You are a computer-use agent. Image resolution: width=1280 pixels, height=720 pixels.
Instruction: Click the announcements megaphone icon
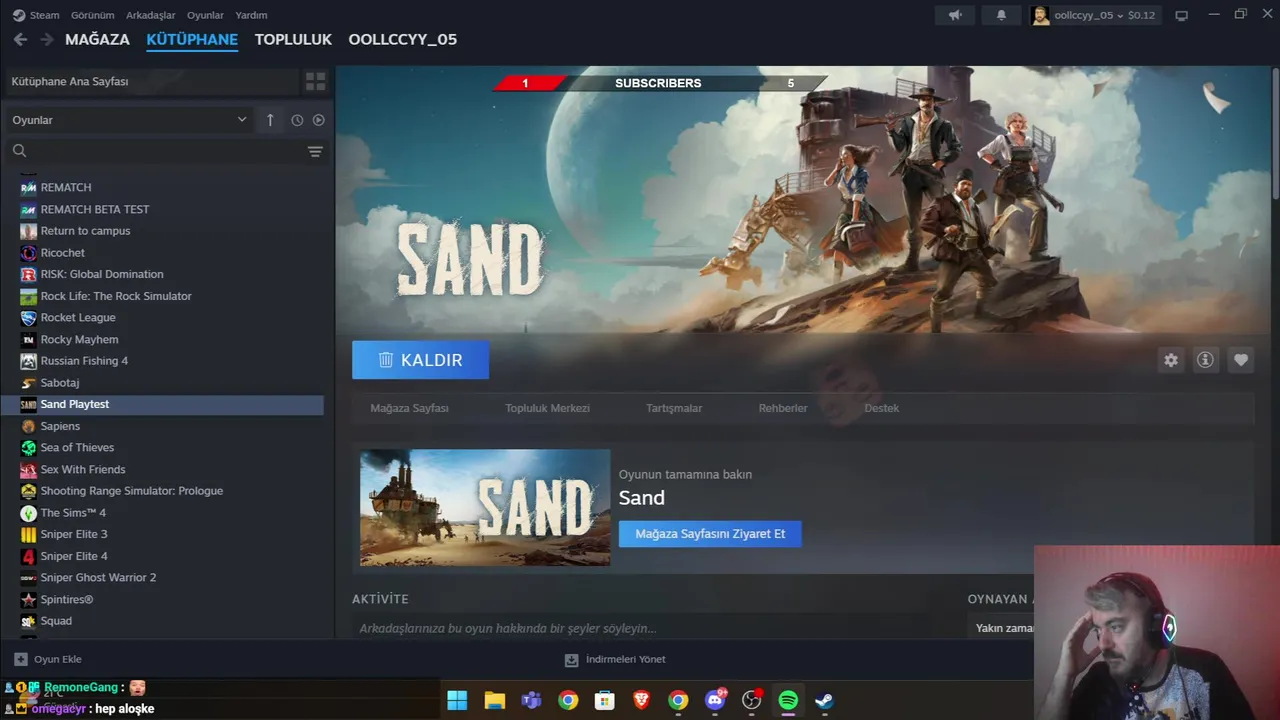click(955, 15)
